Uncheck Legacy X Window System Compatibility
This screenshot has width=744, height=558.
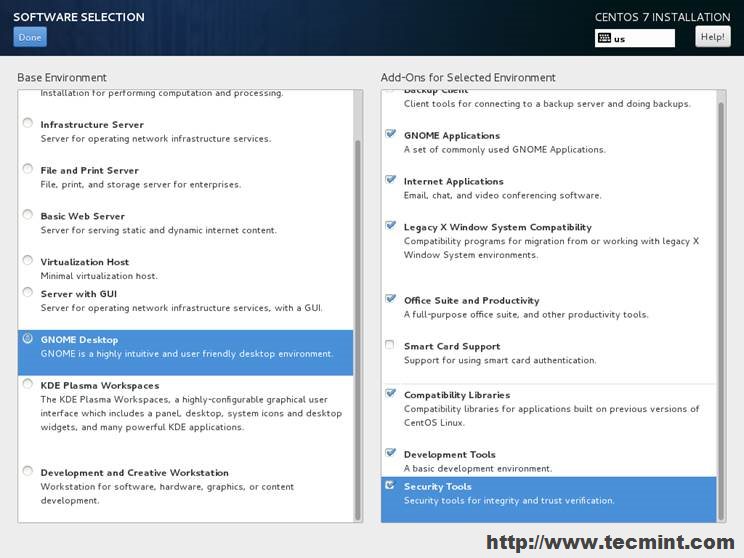(x=390, y=225)
